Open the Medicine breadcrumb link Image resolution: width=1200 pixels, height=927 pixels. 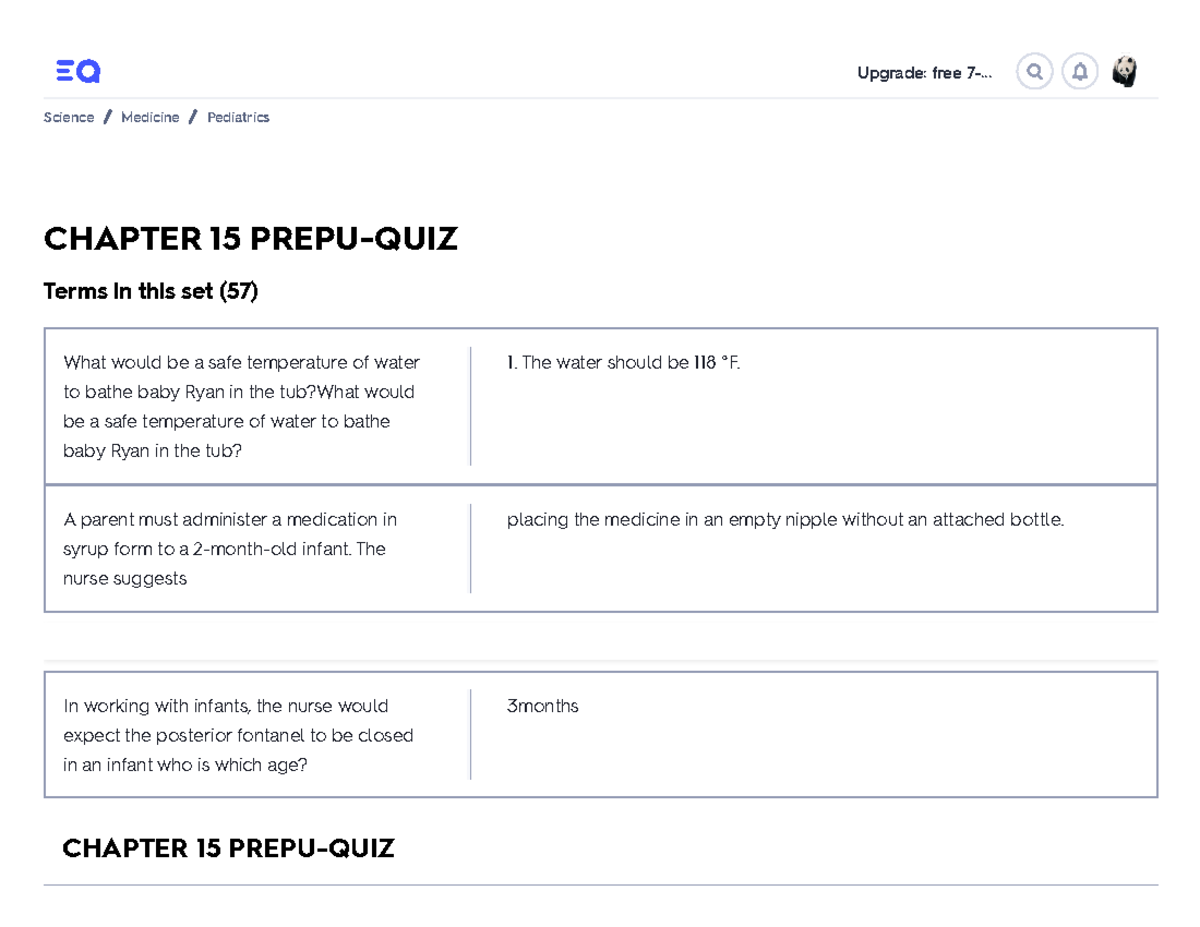(x=150, y=117)
